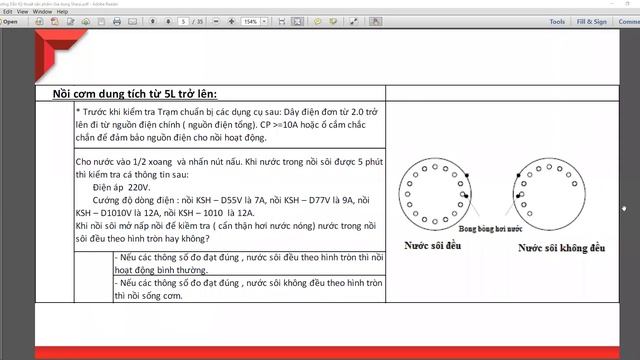
Task: Click the text 'hoạt động bình thường.'
Action: (161, 270)
